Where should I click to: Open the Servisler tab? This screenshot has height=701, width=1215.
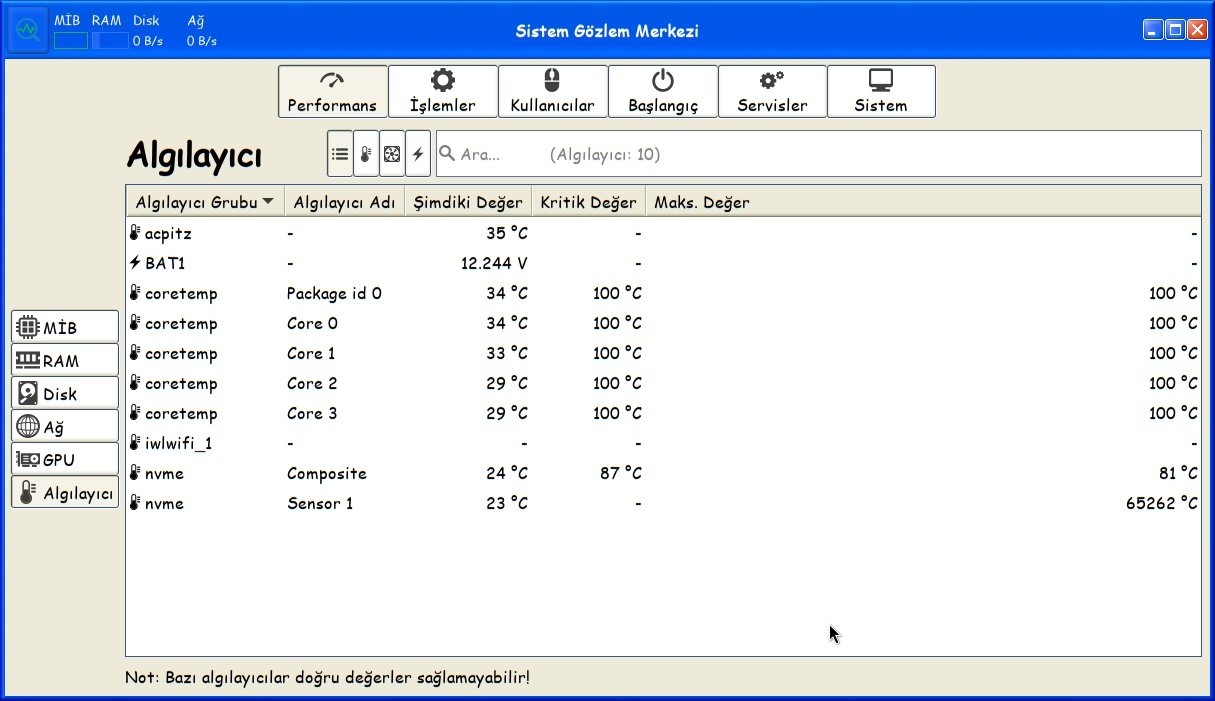[772, 92]
